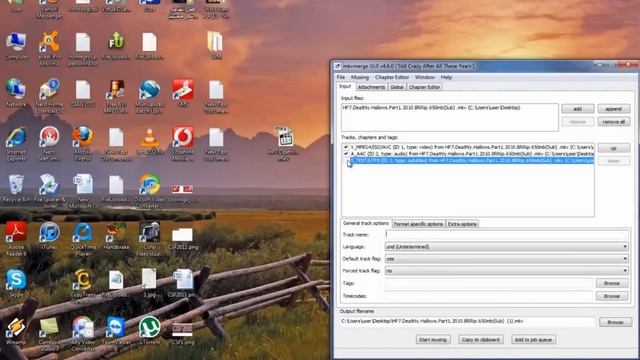Open the Network desktop icon
This screenshot has height=360, width=640.
point(16,93)
